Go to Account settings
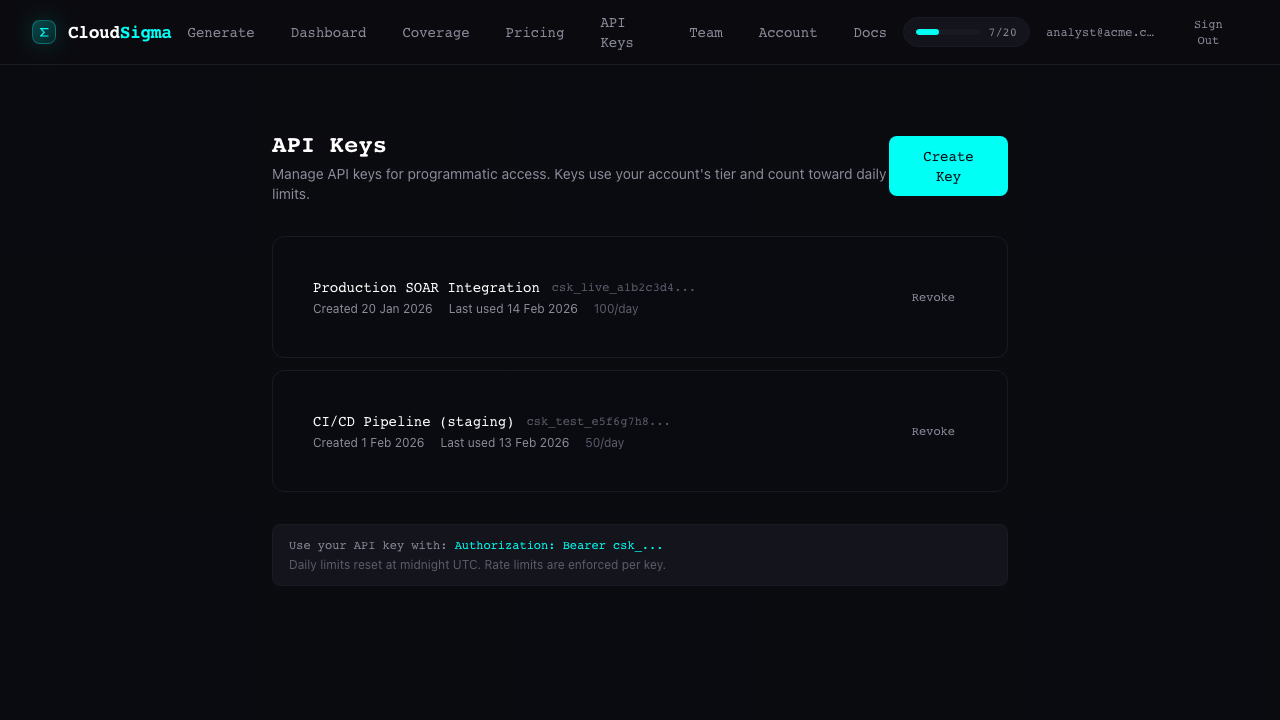Viewport: 1280px width, 720px height. coord(788,32)
